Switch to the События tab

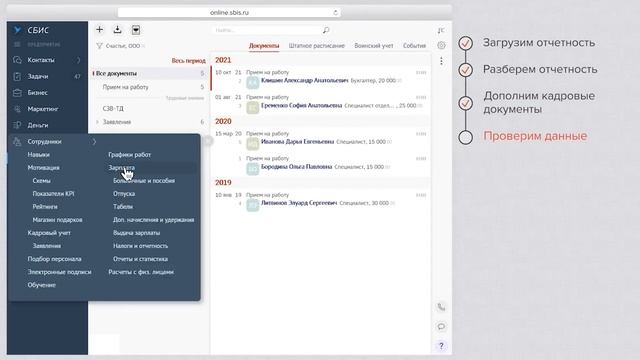pyautogui.click(x=414, y=46)
